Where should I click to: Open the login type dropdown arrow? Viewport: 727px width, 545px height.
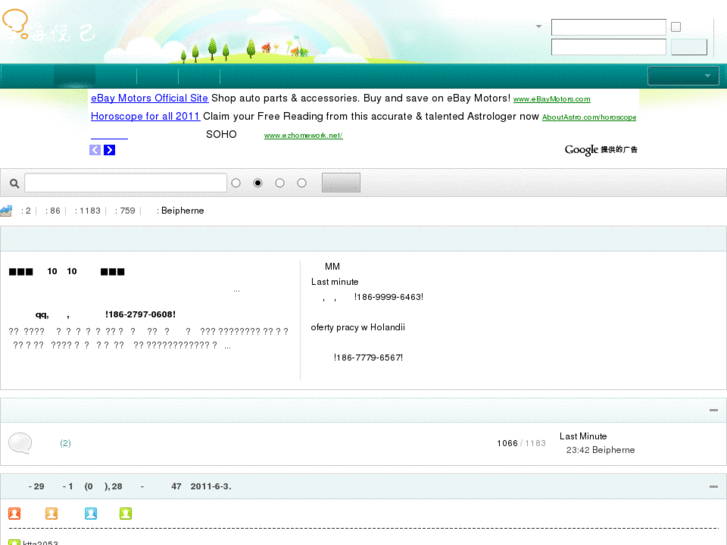(x=538, y=26)
